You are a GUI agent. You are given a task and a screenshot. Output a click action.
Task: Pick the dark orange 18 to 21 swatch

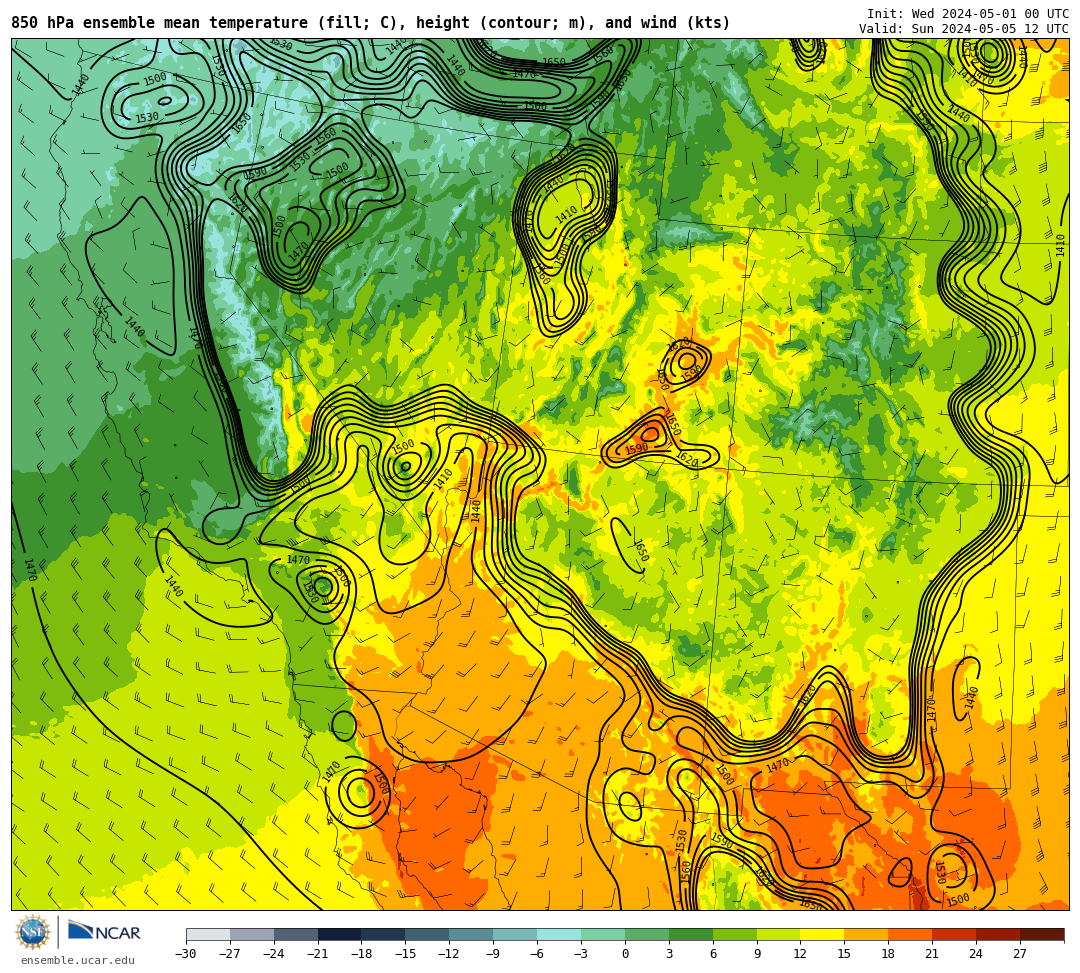pyautogui.click(x=911, y=934)
